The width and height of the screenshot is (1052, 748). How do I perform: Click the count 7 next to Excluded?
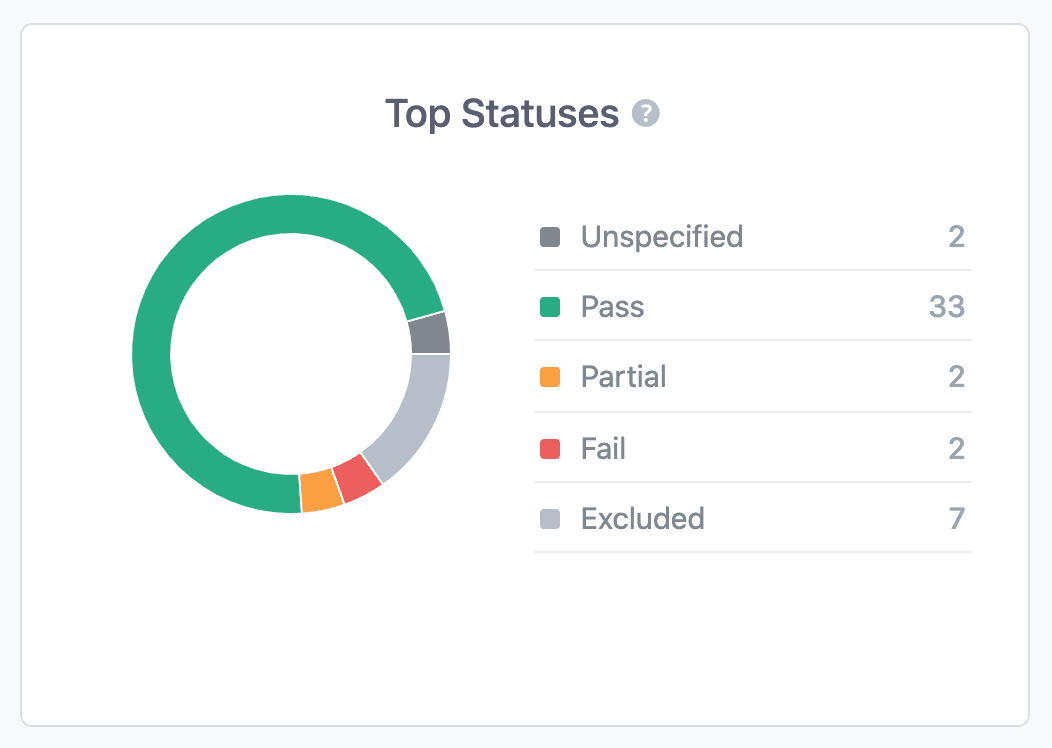point(957,519)
